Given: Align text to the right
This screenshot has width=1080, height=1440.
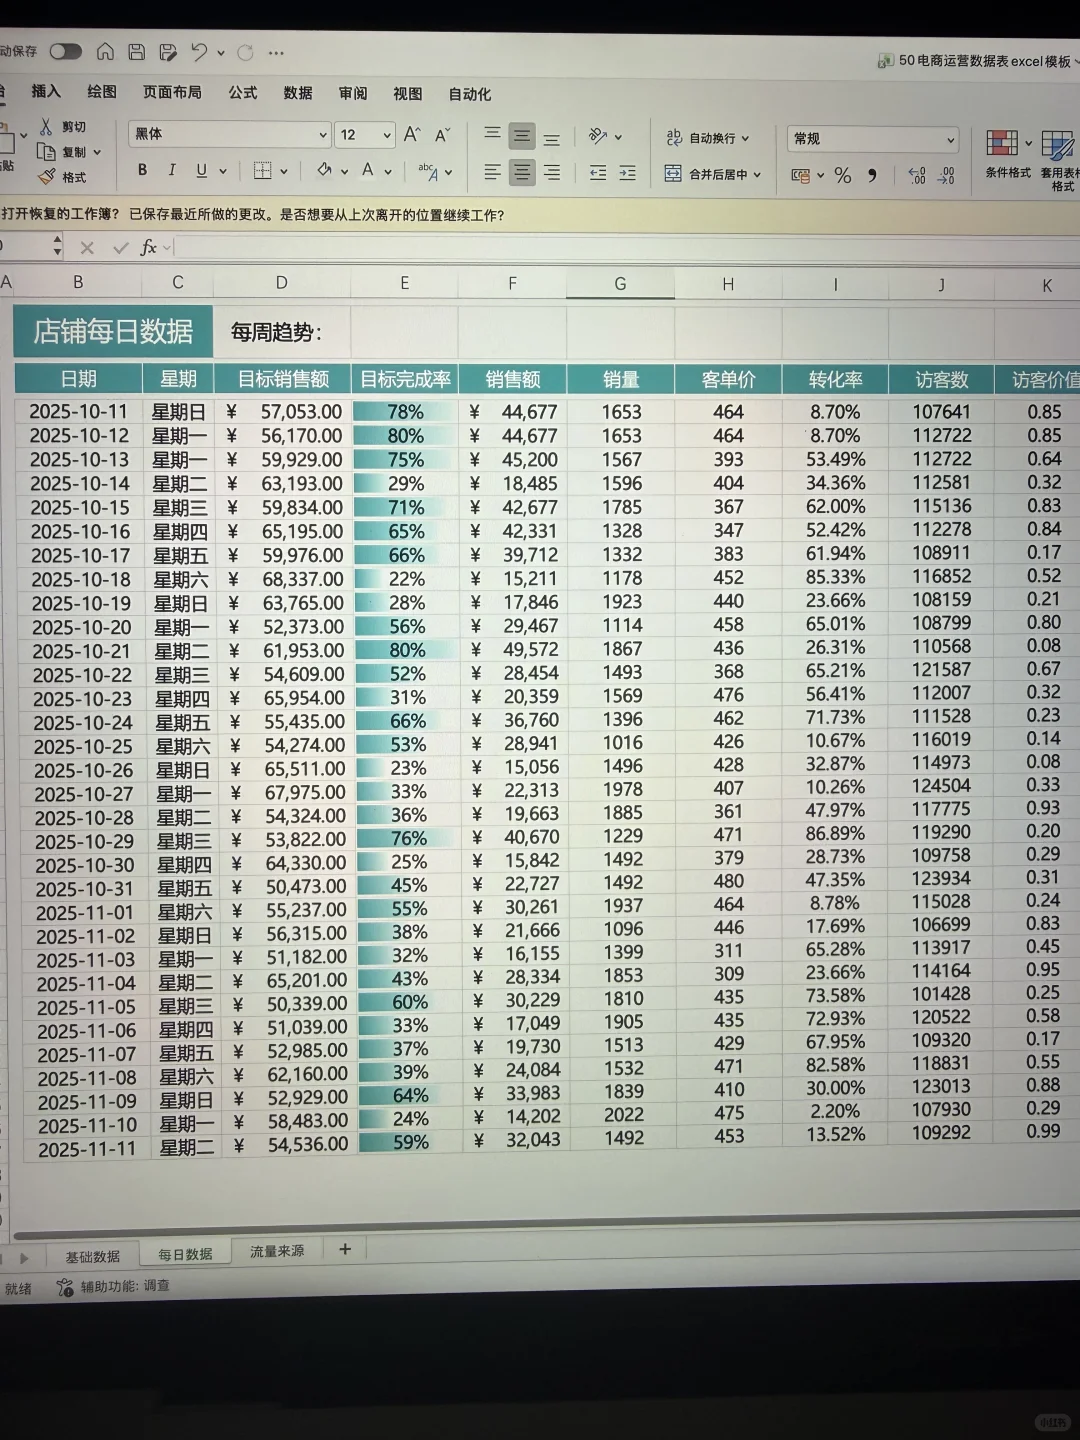Looking at the screenshot, I should (552, 173).
